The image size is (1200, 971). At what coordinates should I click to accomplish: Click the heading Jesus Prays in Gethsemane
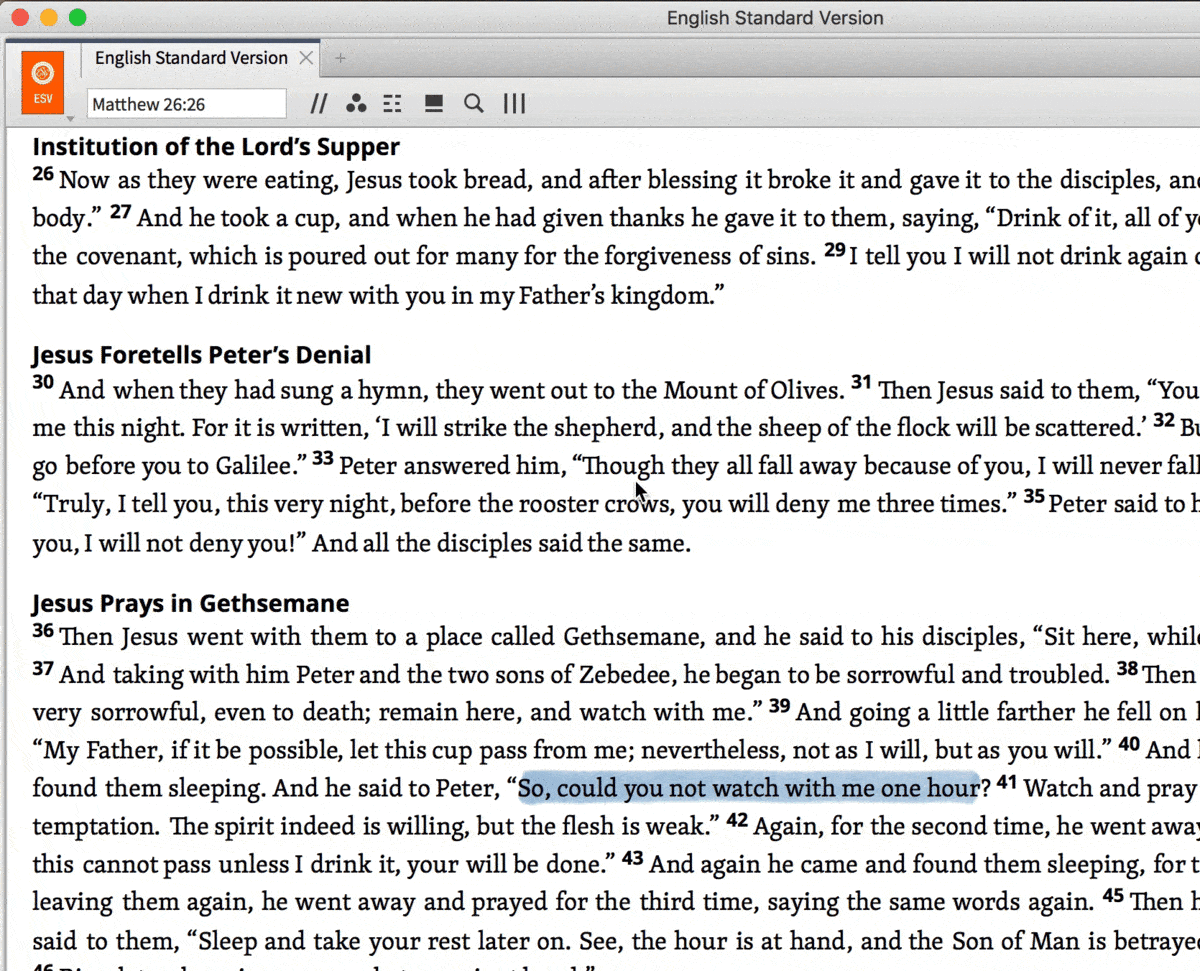click(x=191, y=604)
